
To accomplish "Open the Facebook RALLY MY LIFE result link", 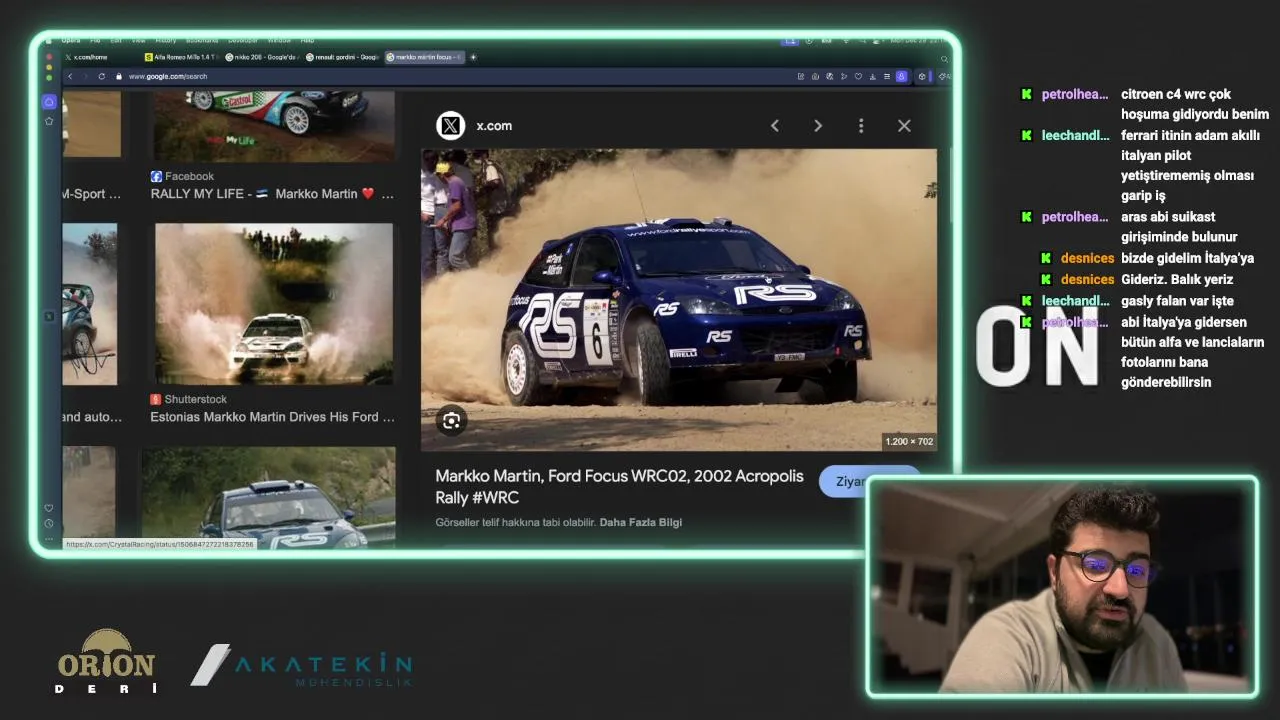I will 272,194.
